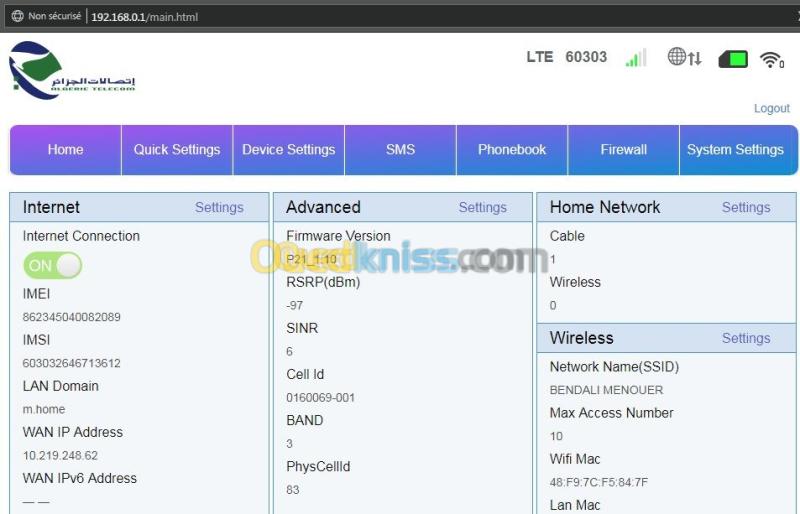Click the Logout link

pyautogui.click(x=771, y=108)
